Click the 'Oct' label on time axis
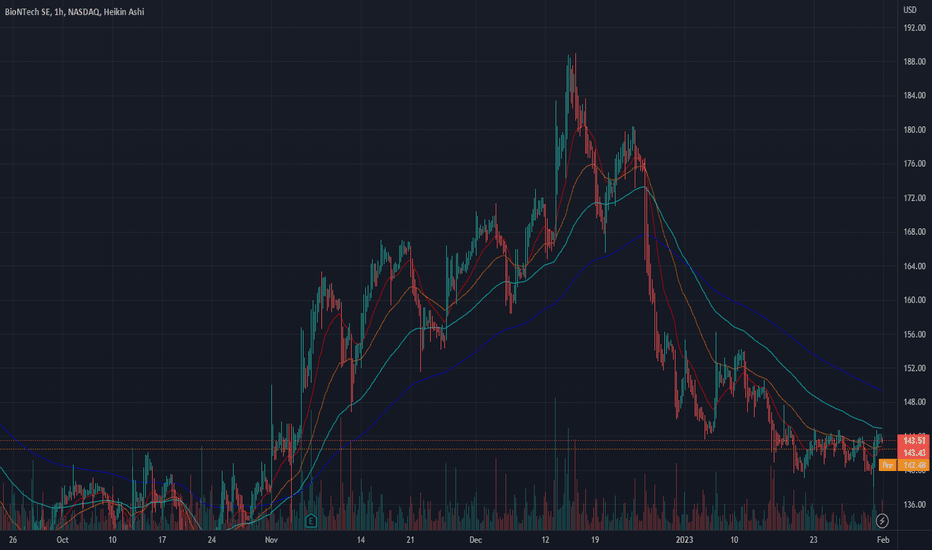The image size is (932, 550). (62, 540)
